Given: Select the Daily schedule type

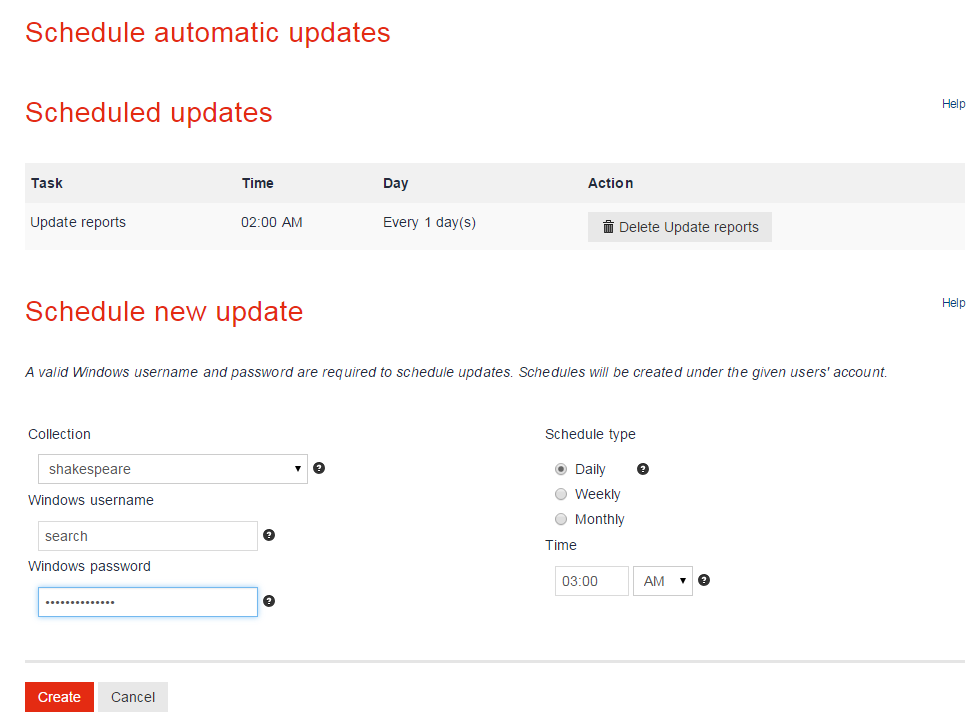Looking at the screenshot, I should pos(561,469).
